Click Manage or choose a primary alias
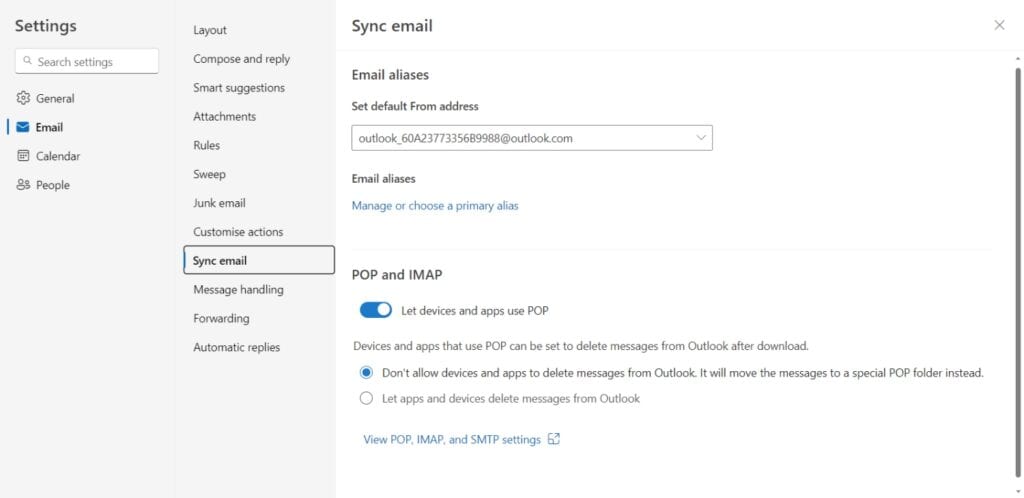The width and height of the screenshot is (1024, 498). click(x=435, y=206)
